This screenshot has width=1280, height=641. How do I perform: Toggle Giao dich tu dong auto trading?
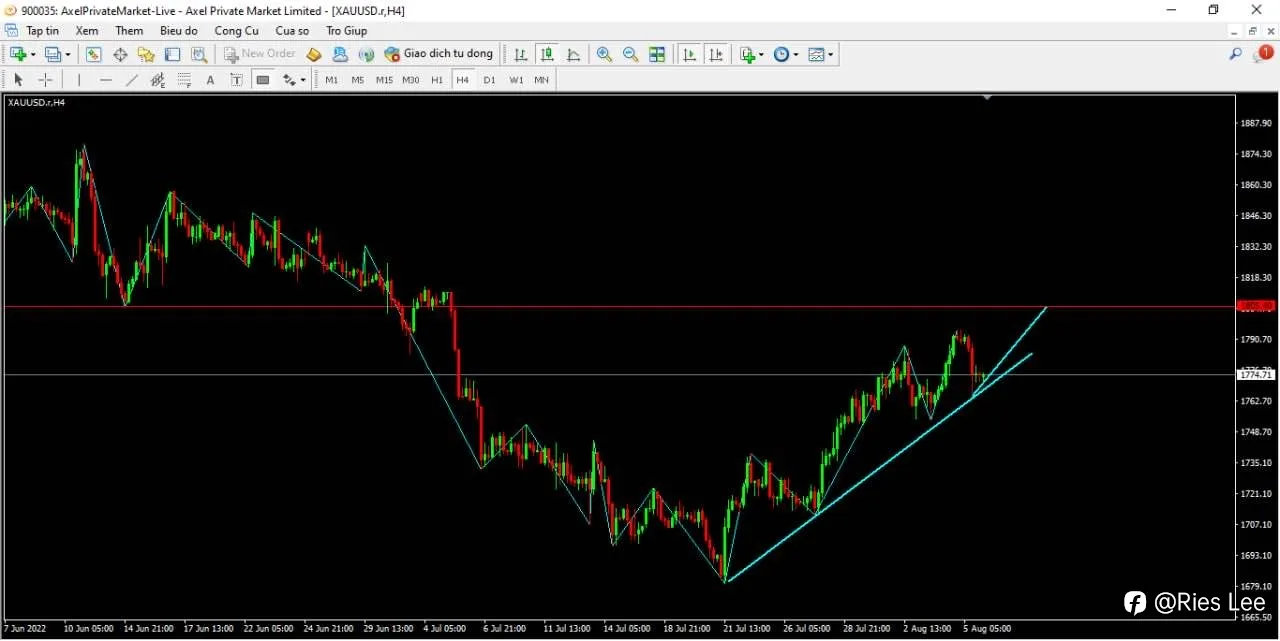(x=439, y=54)
